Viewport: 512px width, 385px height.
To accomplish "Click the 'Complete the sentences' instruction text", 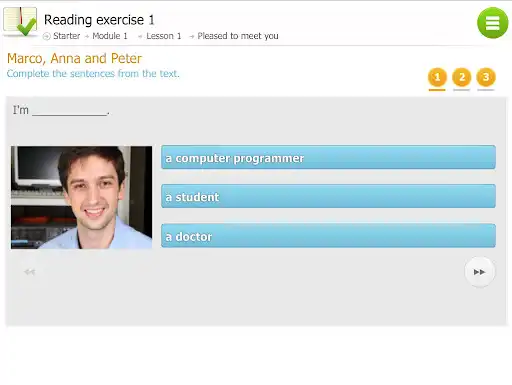I will pos(93,74).
